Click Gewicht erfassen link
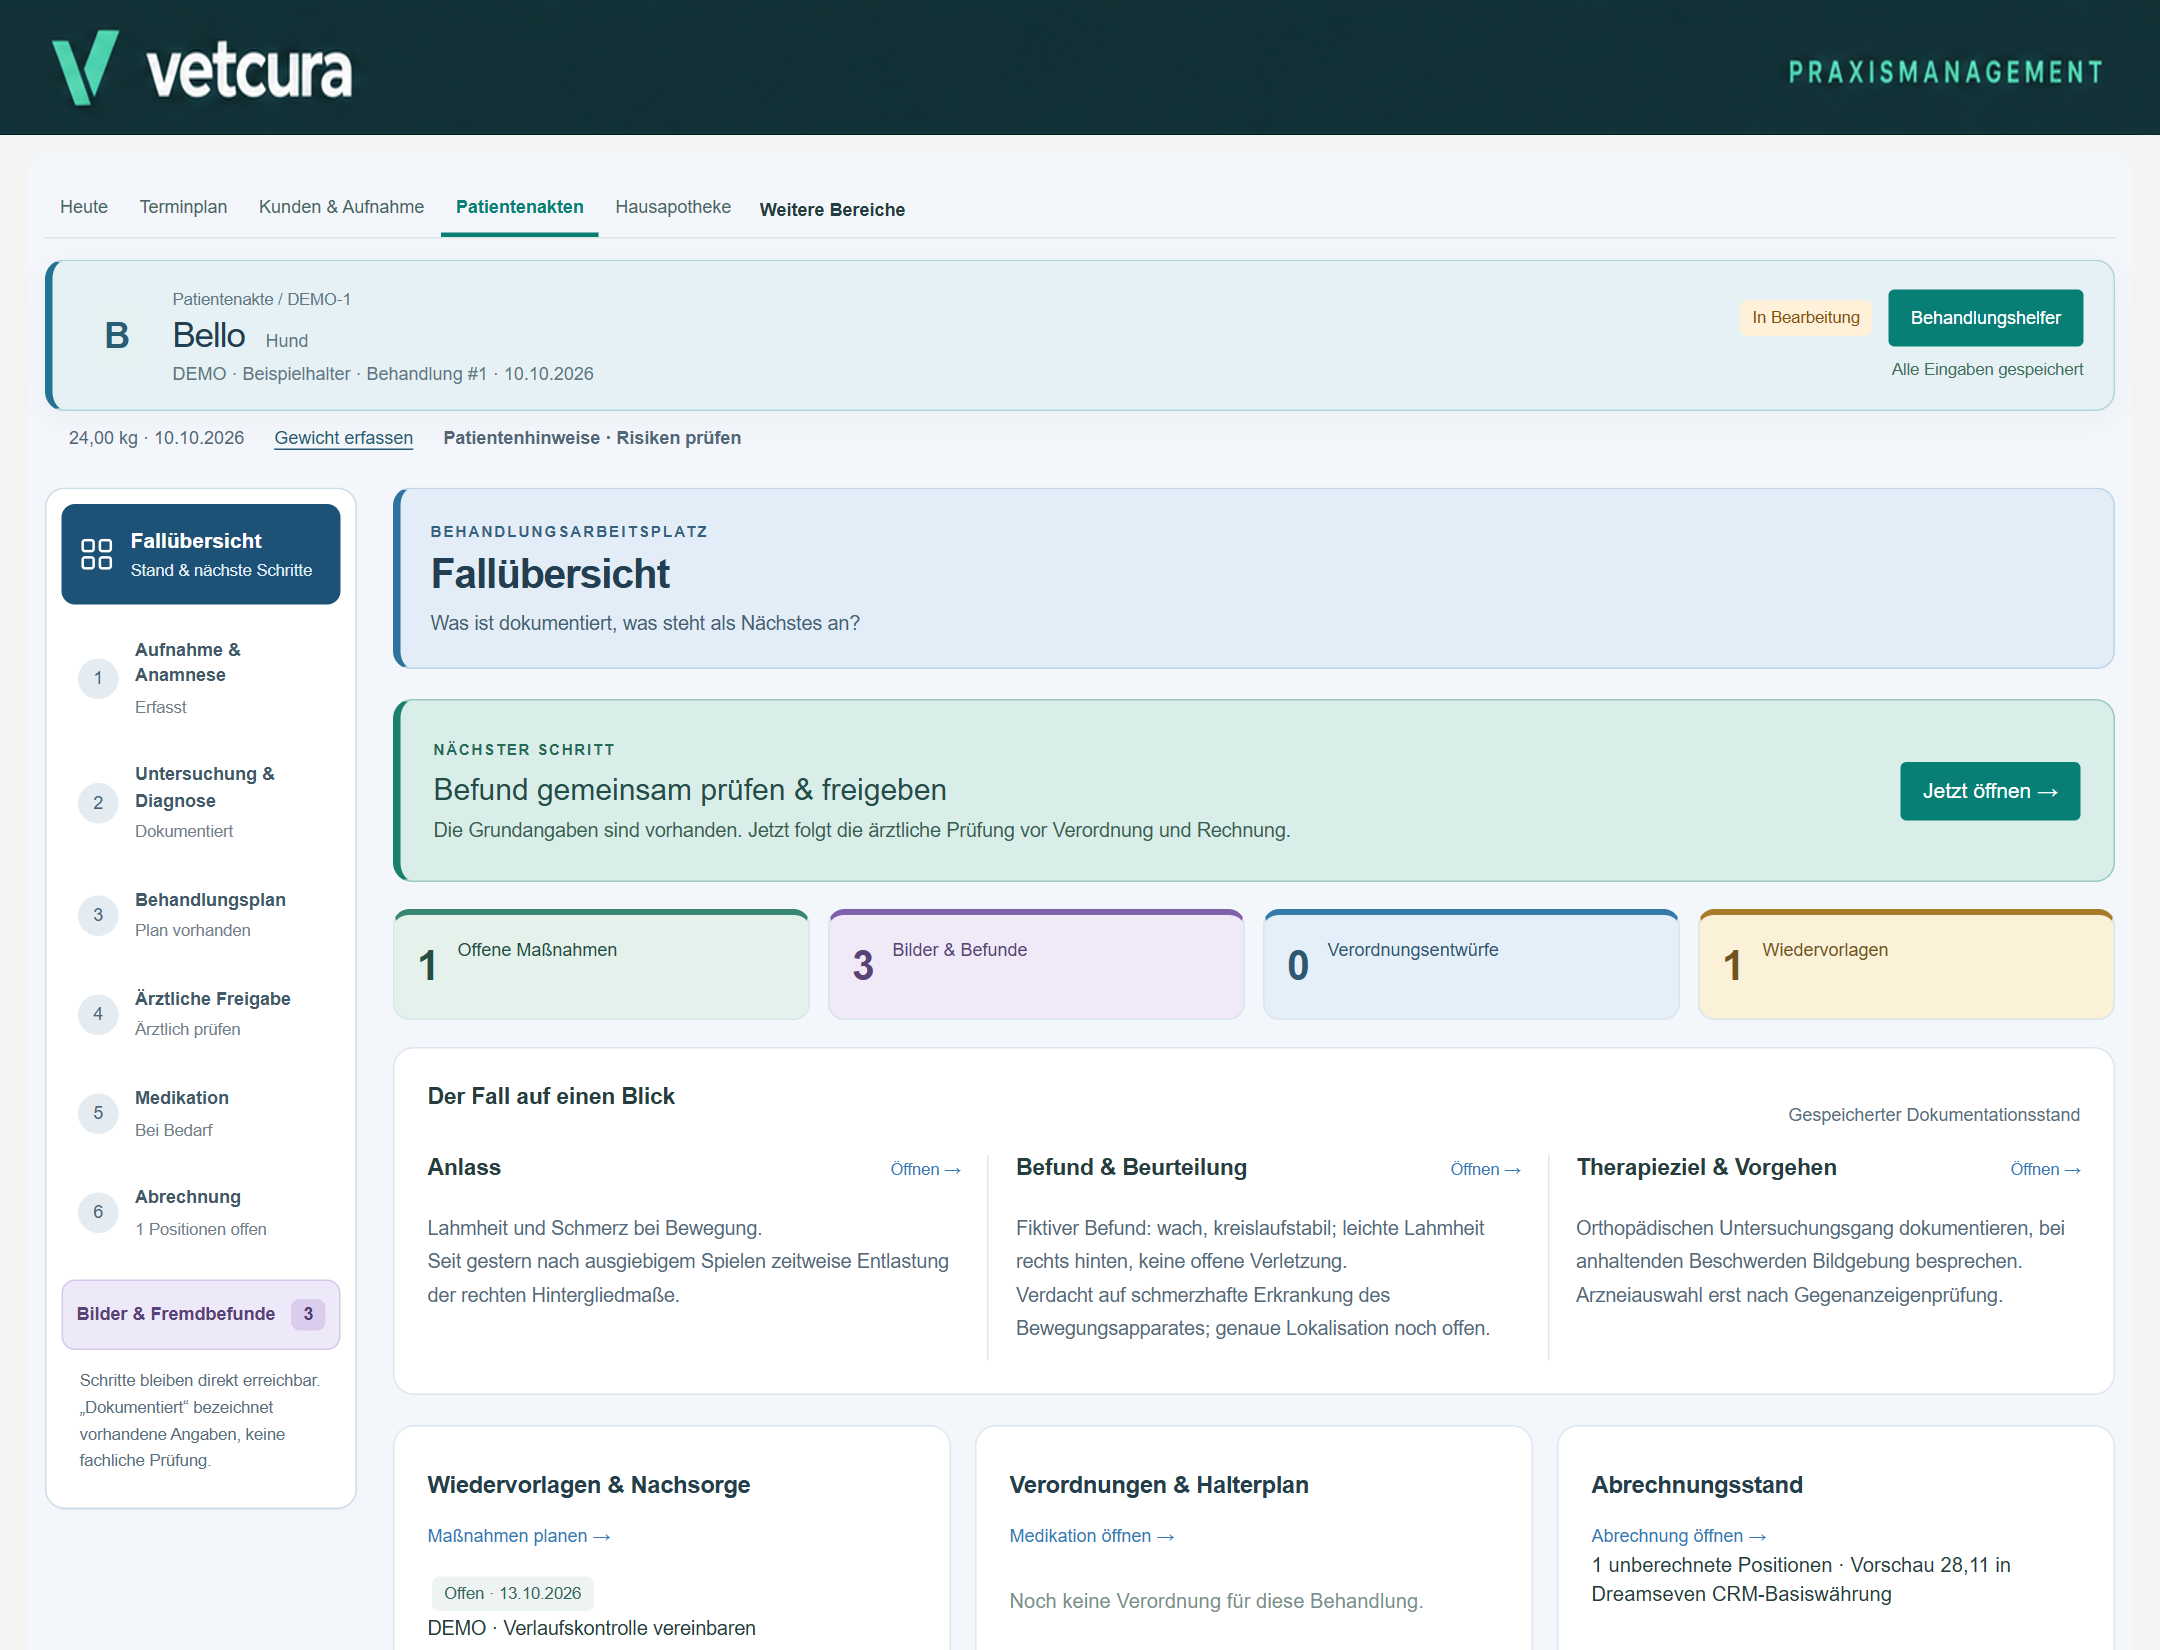Viewport: 2160px width, 1650px height. [343, 438]
